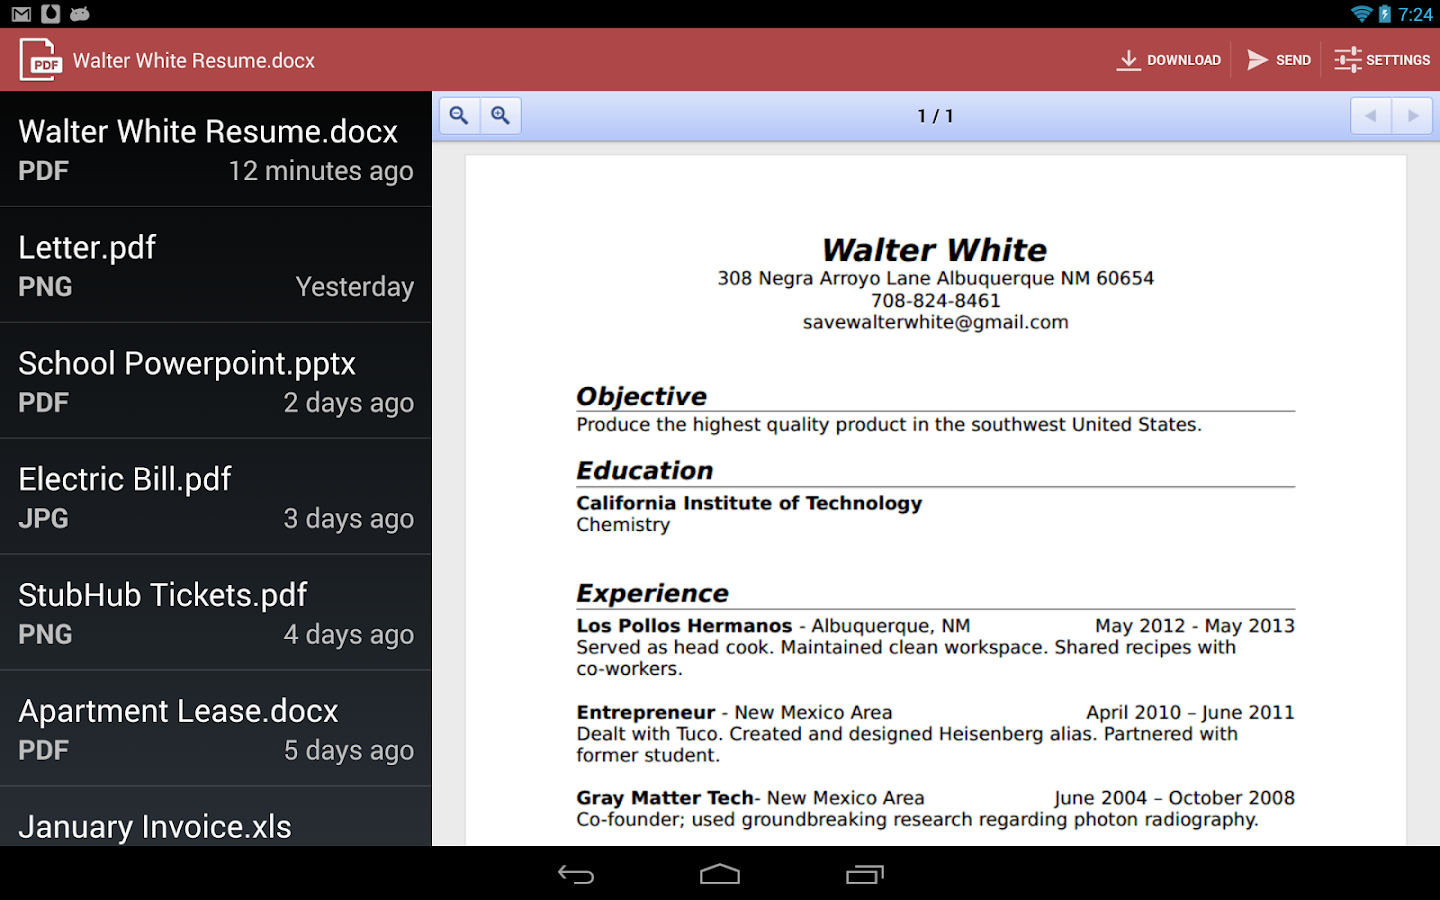Open the Recent Apps navigation button
The image size is (1440, 900).
865,875
